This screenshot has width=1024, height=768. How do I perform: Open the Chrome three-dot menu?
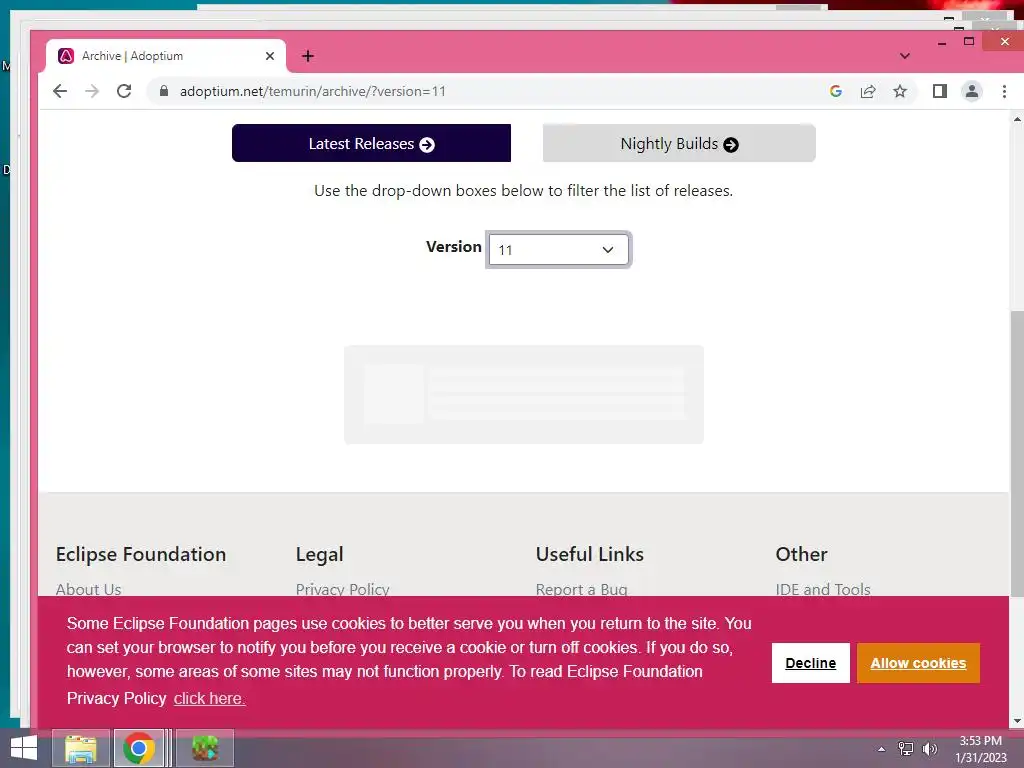(1004, 91)
